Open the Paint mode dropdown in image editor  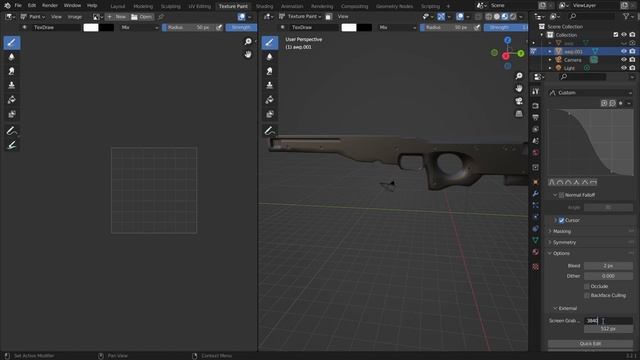[33, 17]
